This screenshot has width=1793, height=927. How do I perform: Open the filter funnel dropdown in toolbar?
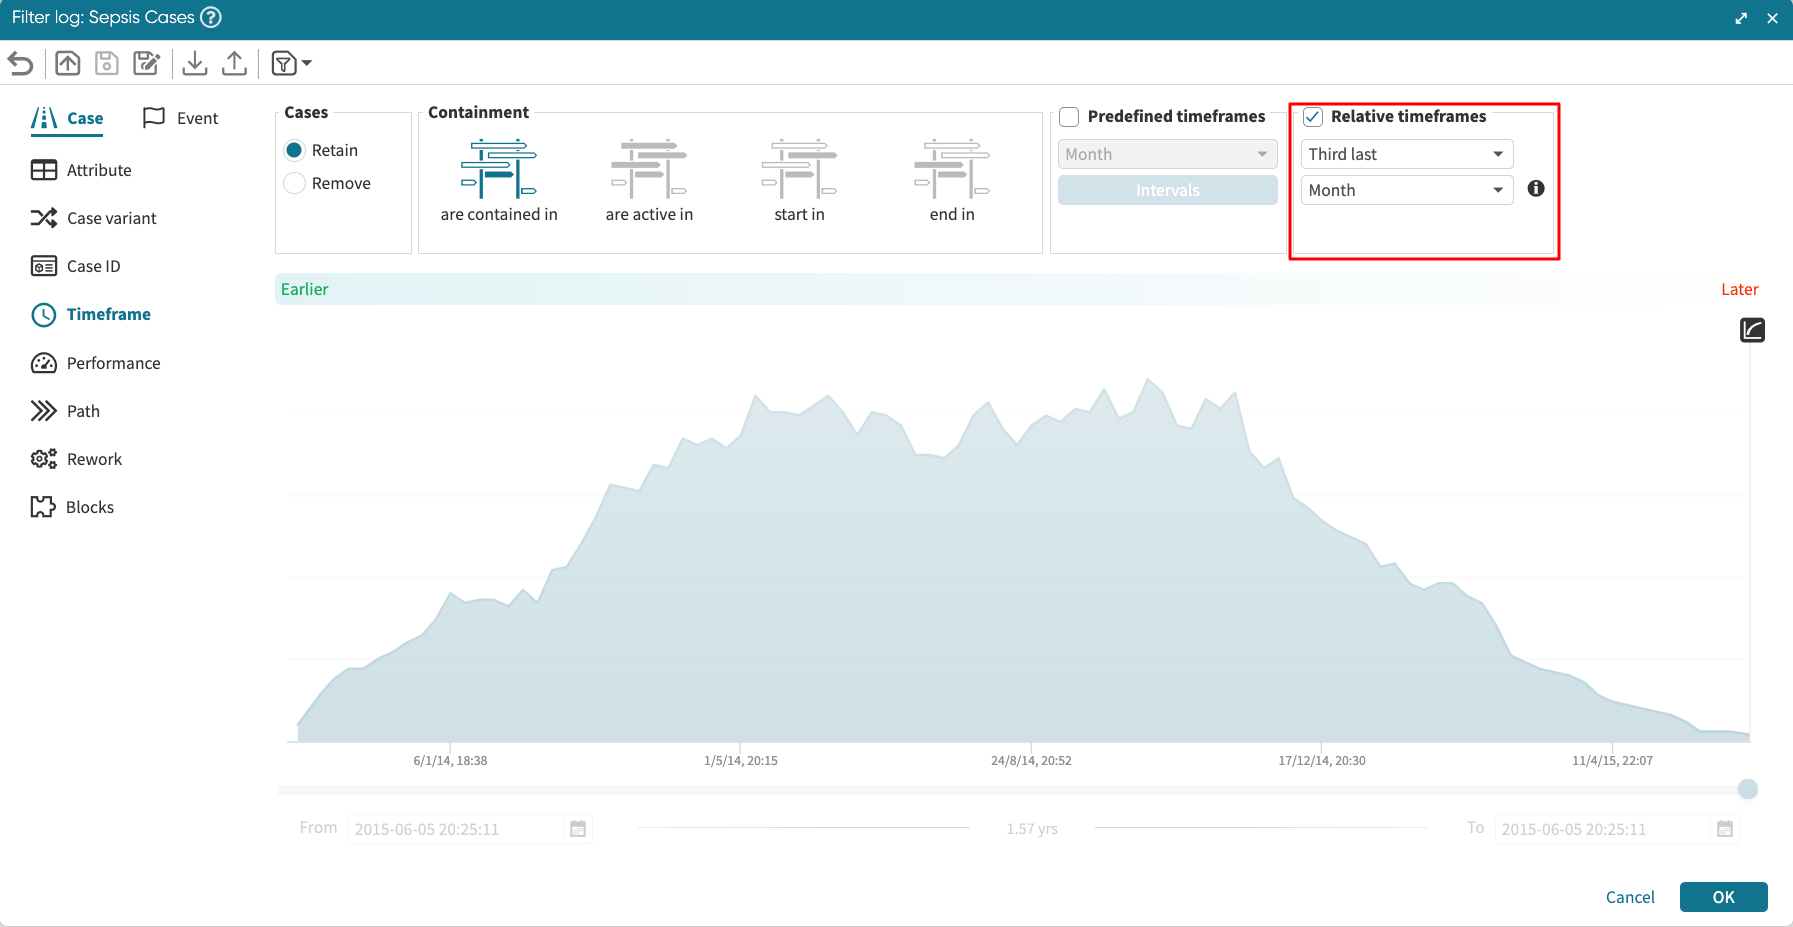pos(291,64)
